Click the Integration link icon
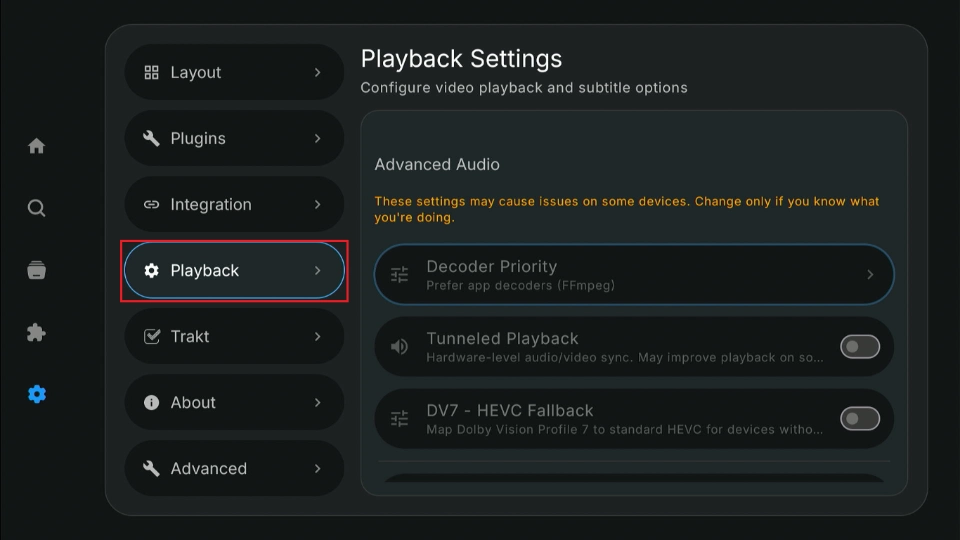The image size is (960, 540). click(x=152, y=205)
